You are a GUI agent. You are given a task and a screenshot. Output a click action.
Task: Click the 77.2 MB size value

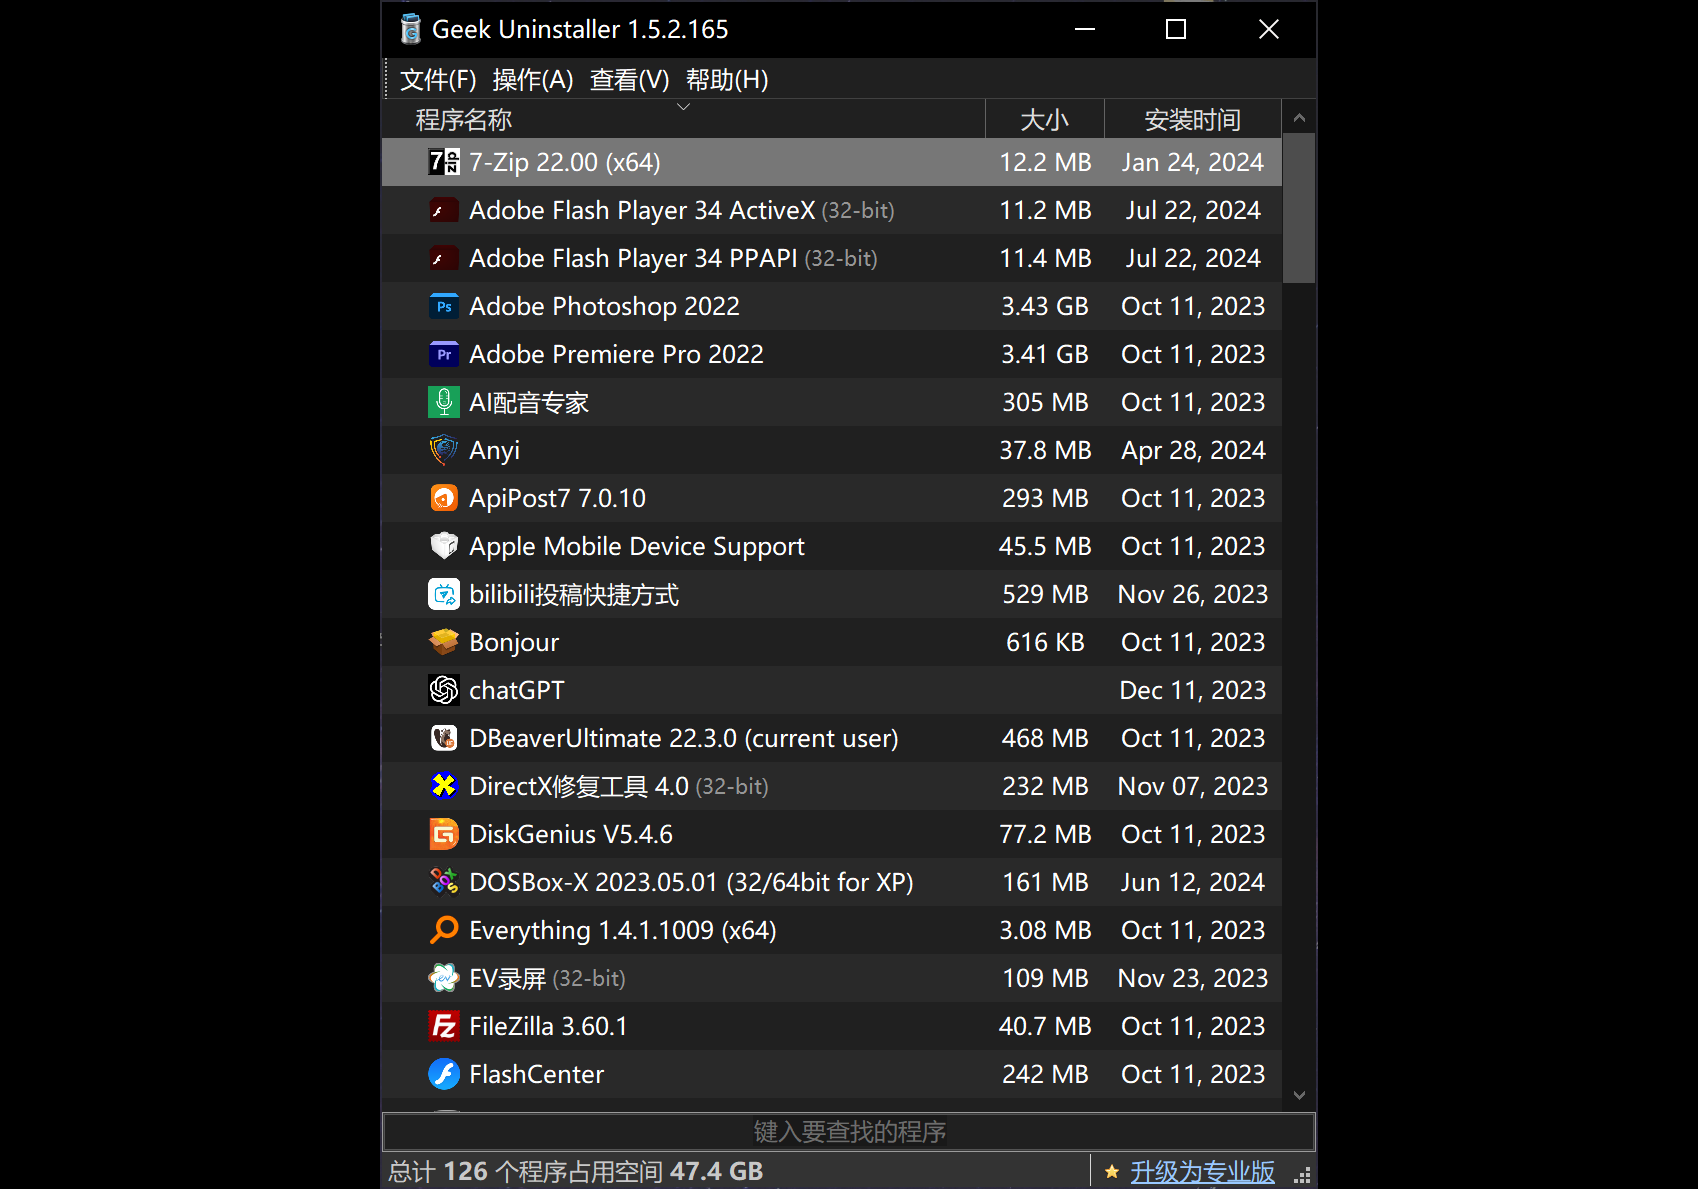coord(1045,834)
